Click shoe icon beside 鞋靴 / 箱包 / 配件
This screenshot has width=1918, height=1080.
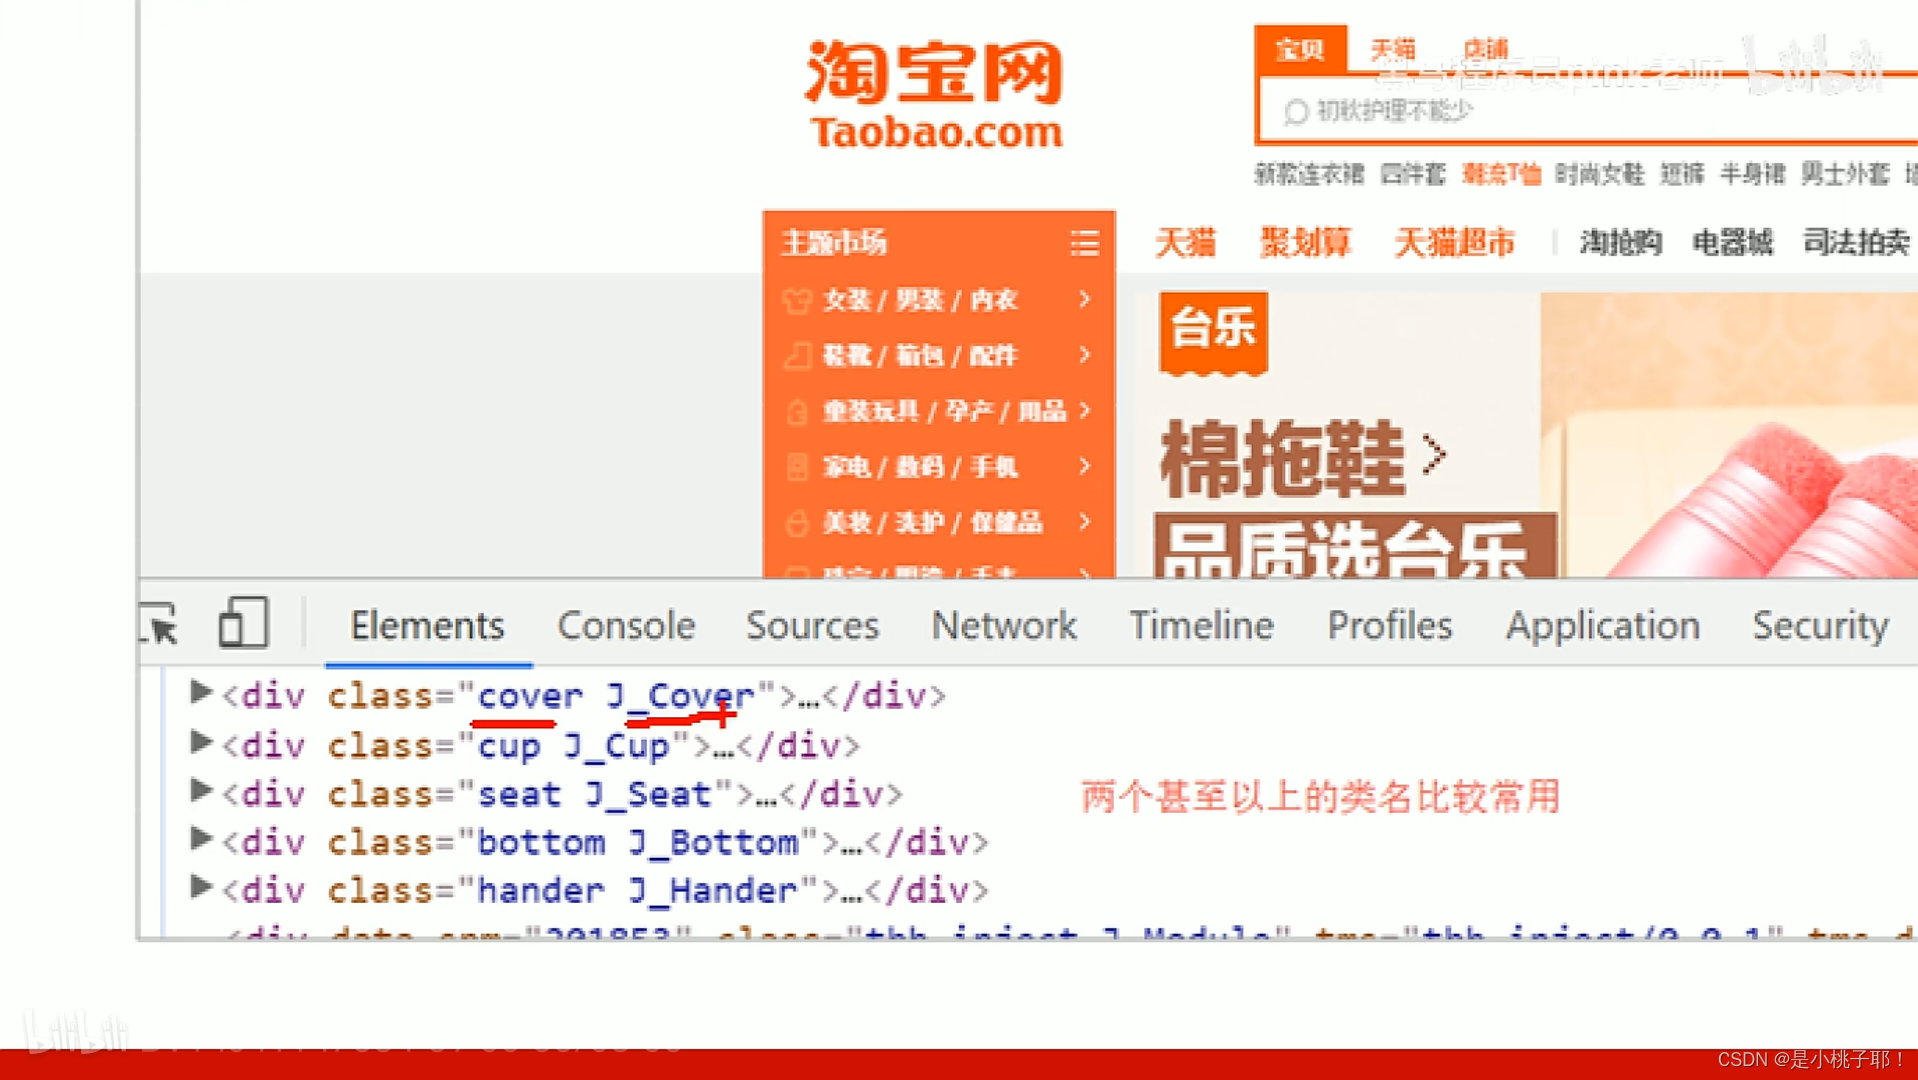point(797,356)
